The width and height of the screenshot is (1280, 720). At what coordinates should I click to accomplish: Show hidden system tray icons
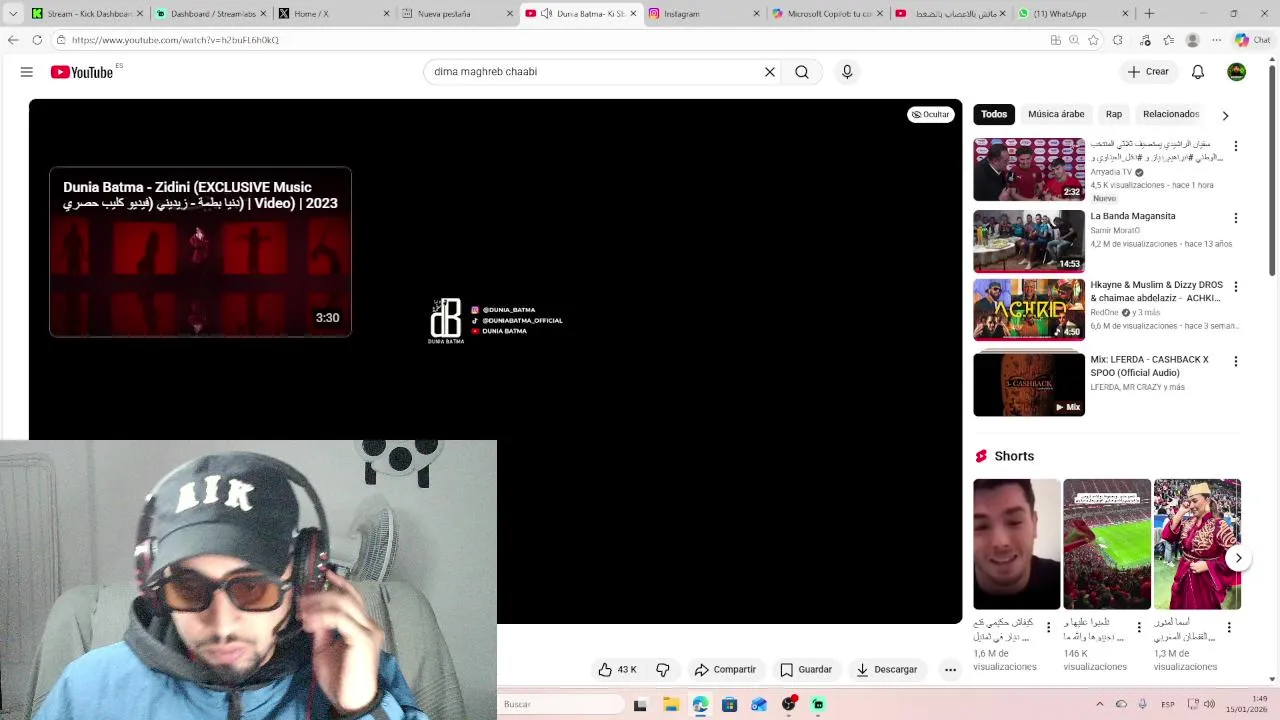[x=1099, y=704]
